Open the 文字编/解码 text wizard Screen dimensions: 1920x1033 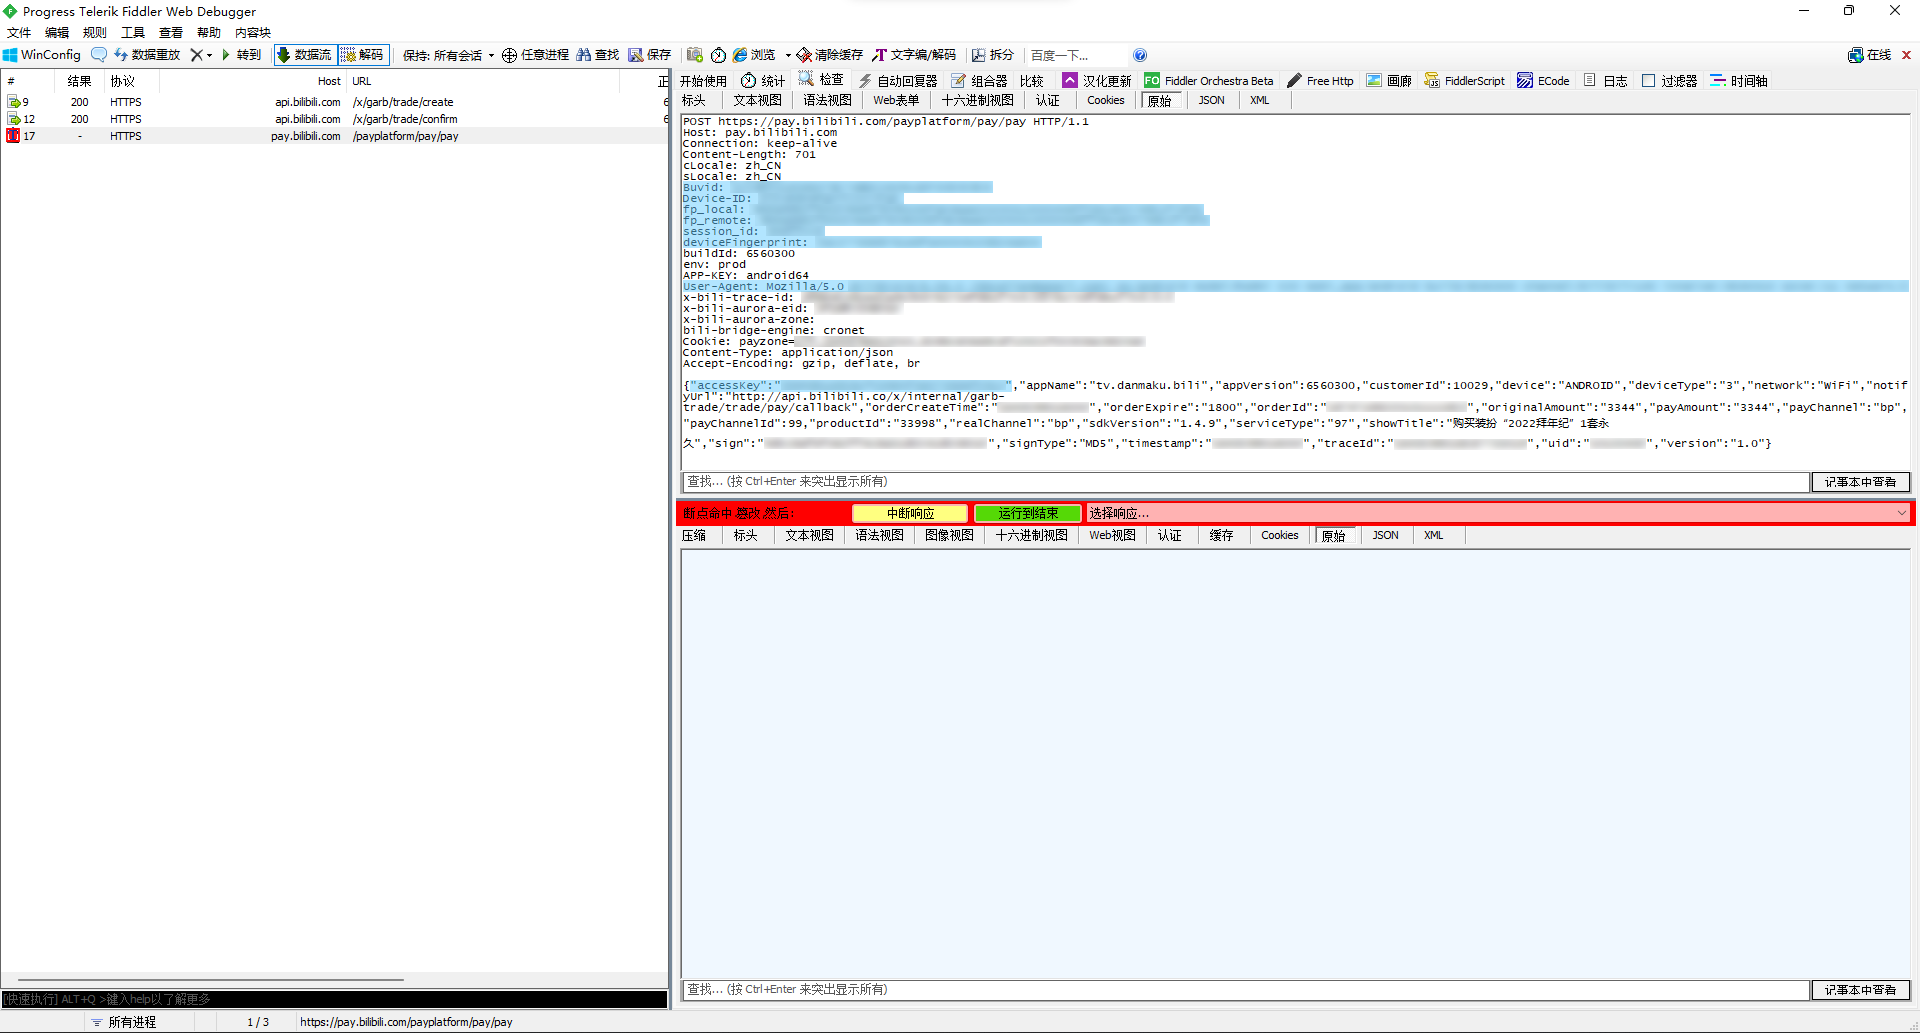click(x=914, y=55)
